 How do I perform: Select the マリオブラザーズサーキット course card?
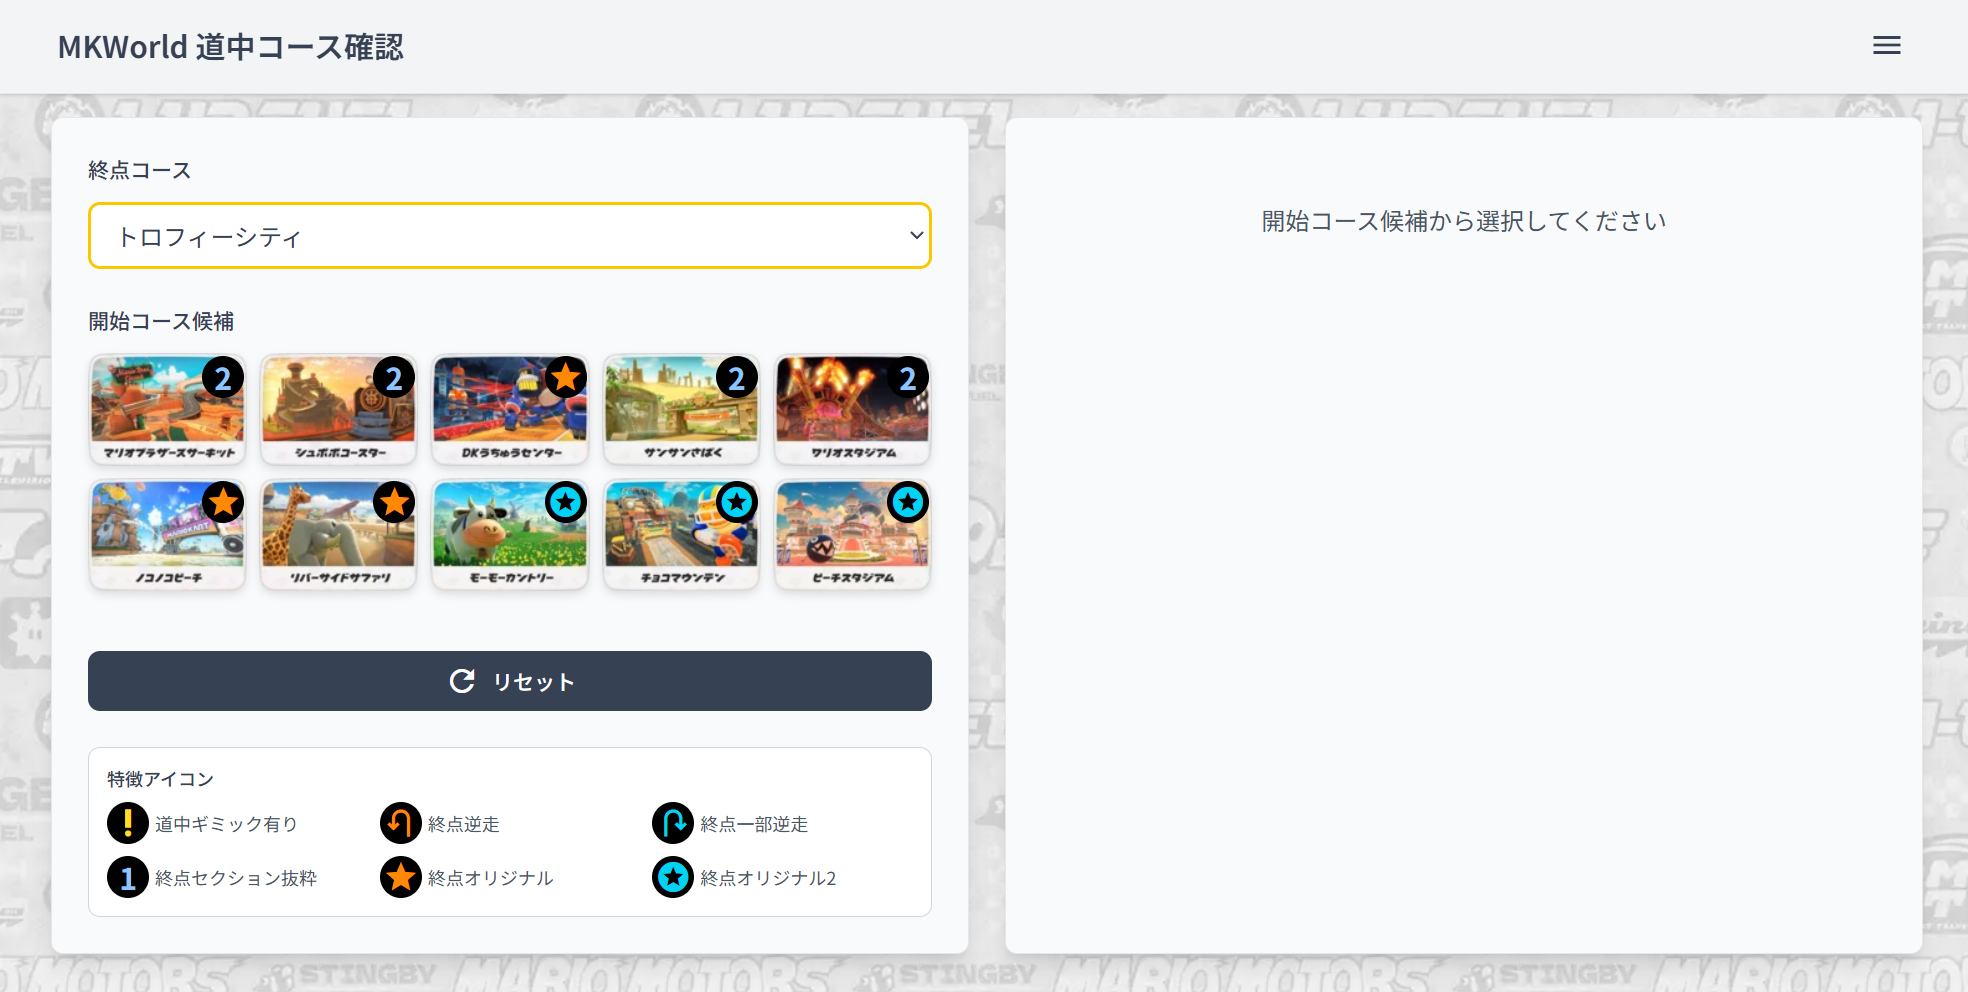[167, 410]
